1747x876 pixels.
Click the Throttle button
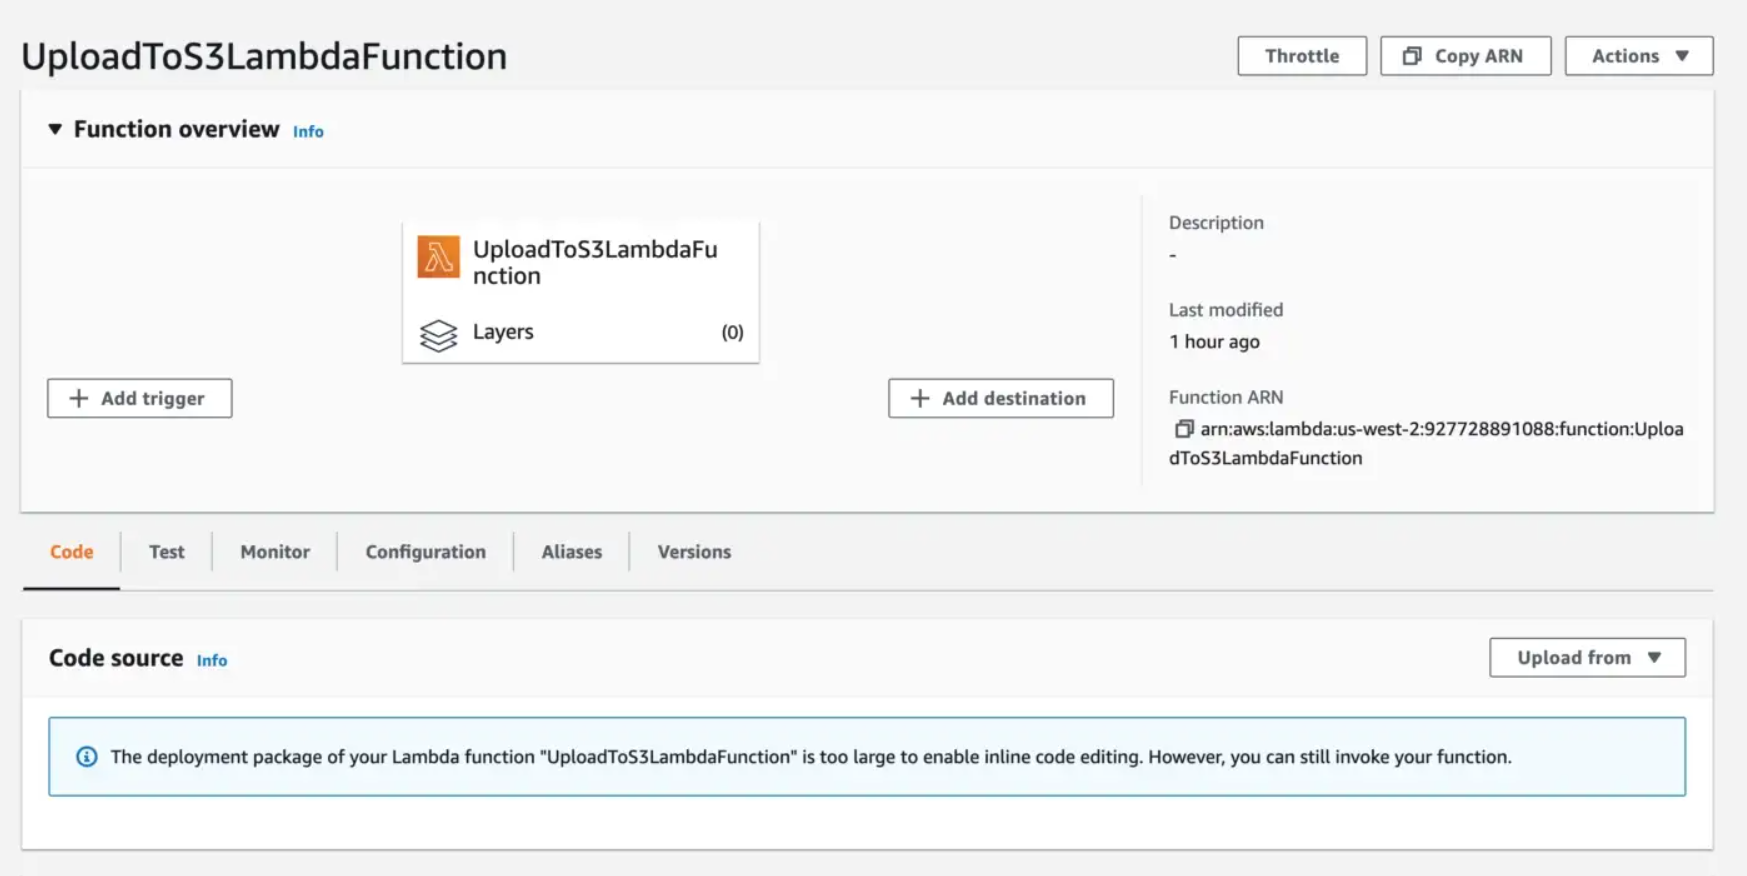(1302, 56)
